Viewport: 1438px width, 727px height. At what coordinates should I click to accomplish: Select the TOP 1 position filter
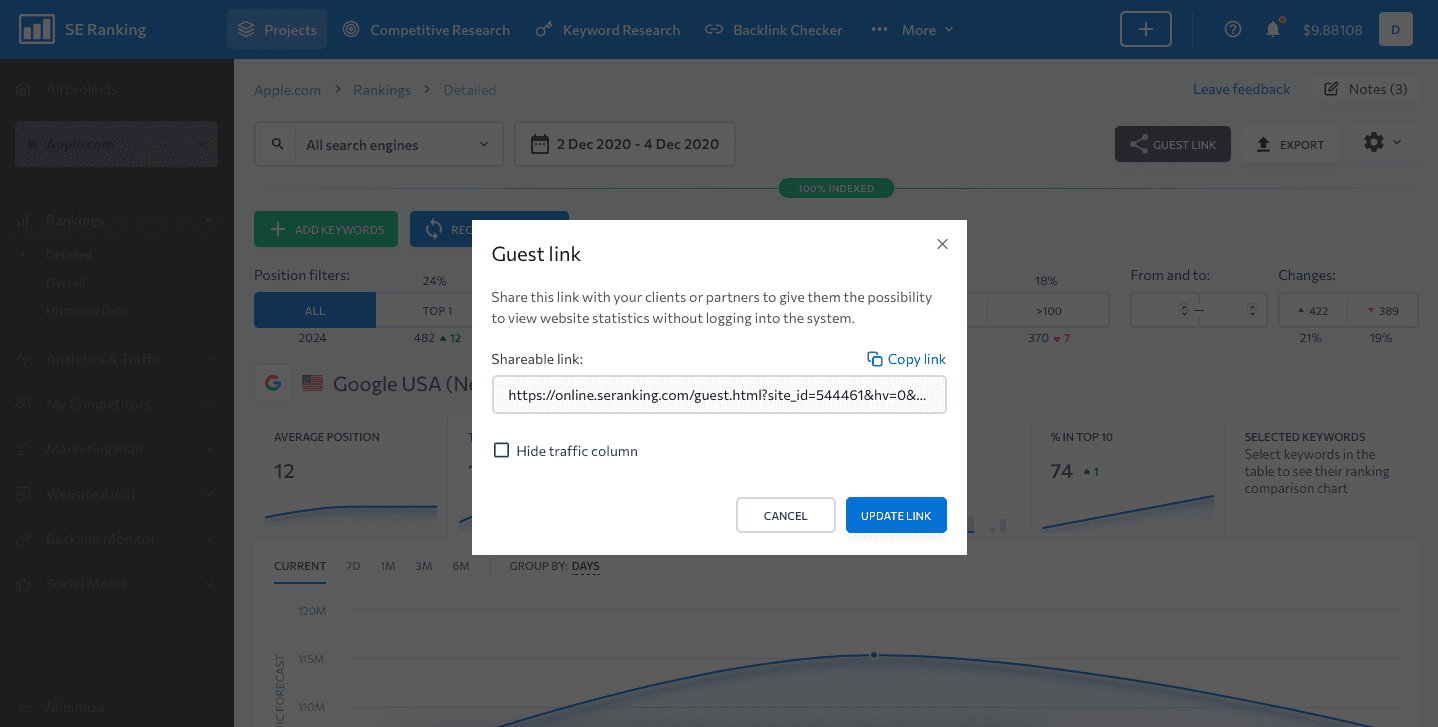tap(437, 311)
